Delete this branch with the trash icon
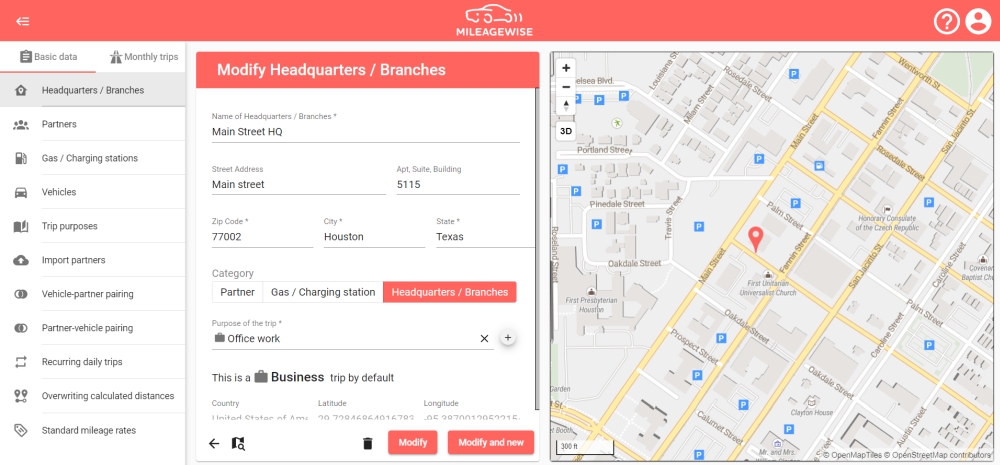 pyautogui.click(x=367, y=443)
